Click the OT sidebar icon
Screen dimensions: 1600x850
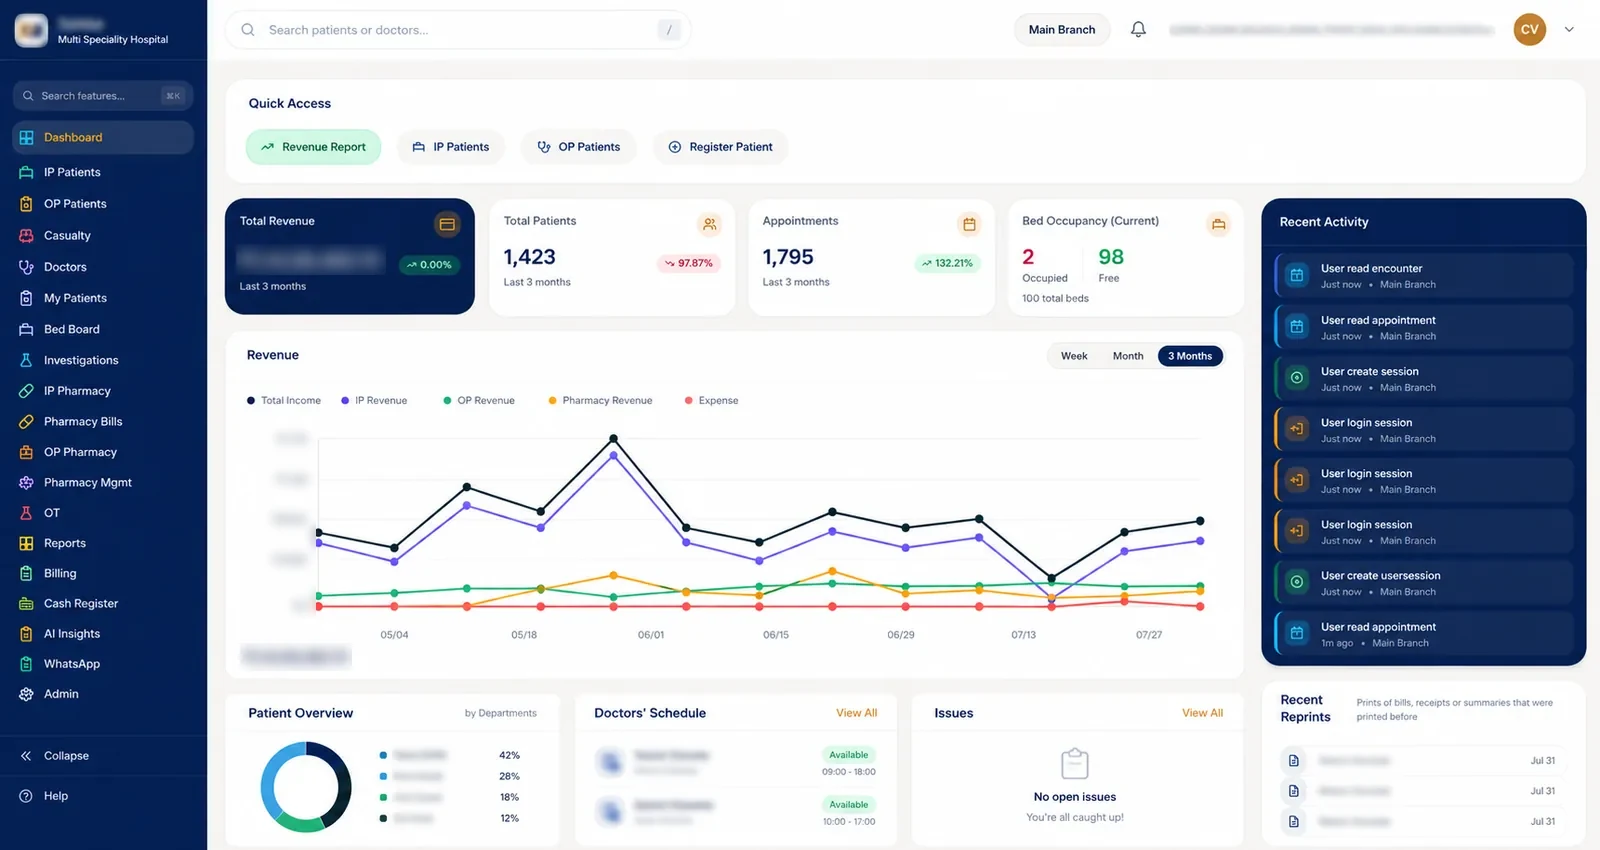(x=26, y=513)
